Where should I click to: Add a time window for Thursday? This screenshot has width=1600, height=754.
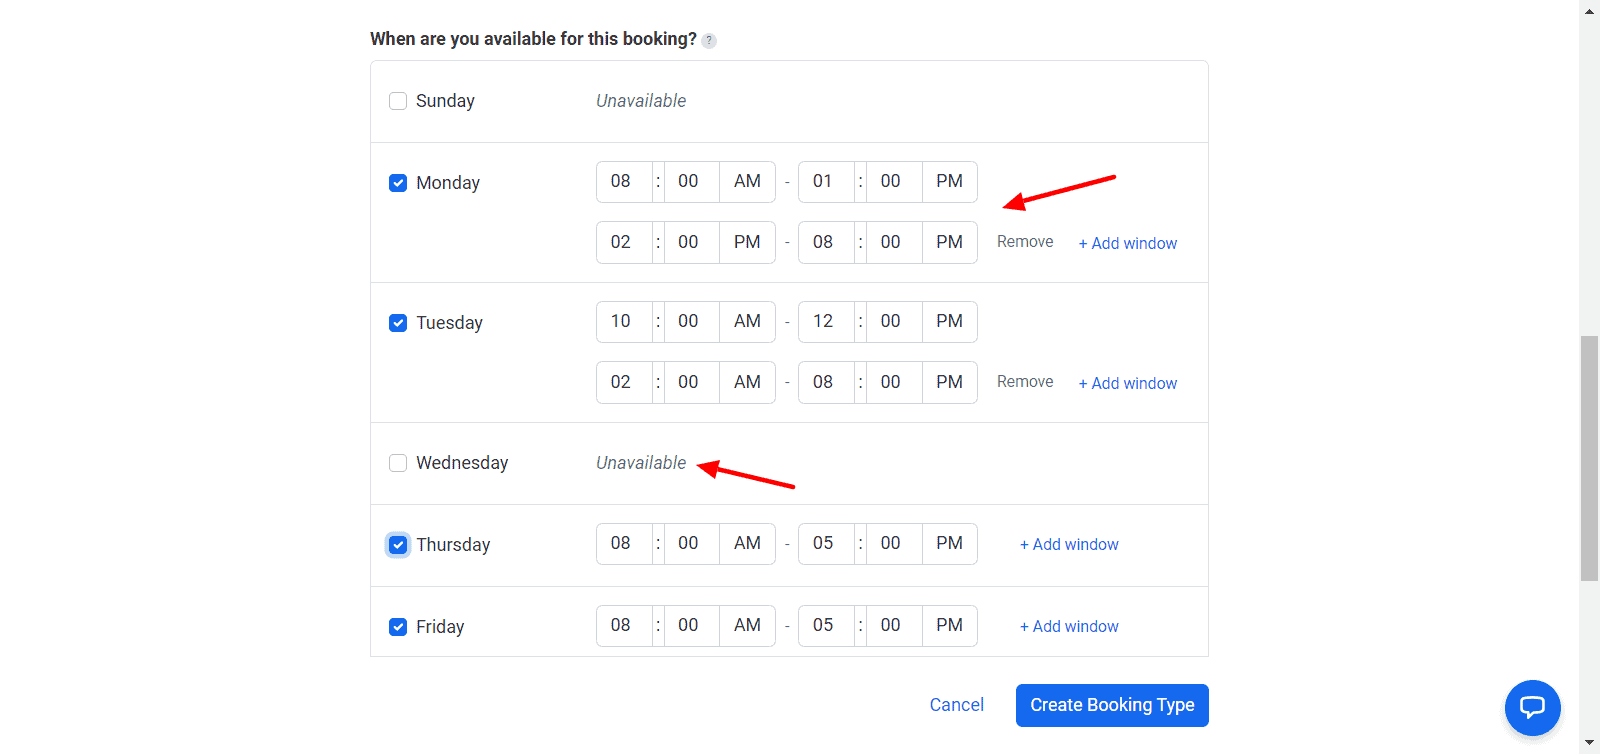[1069, 545]
